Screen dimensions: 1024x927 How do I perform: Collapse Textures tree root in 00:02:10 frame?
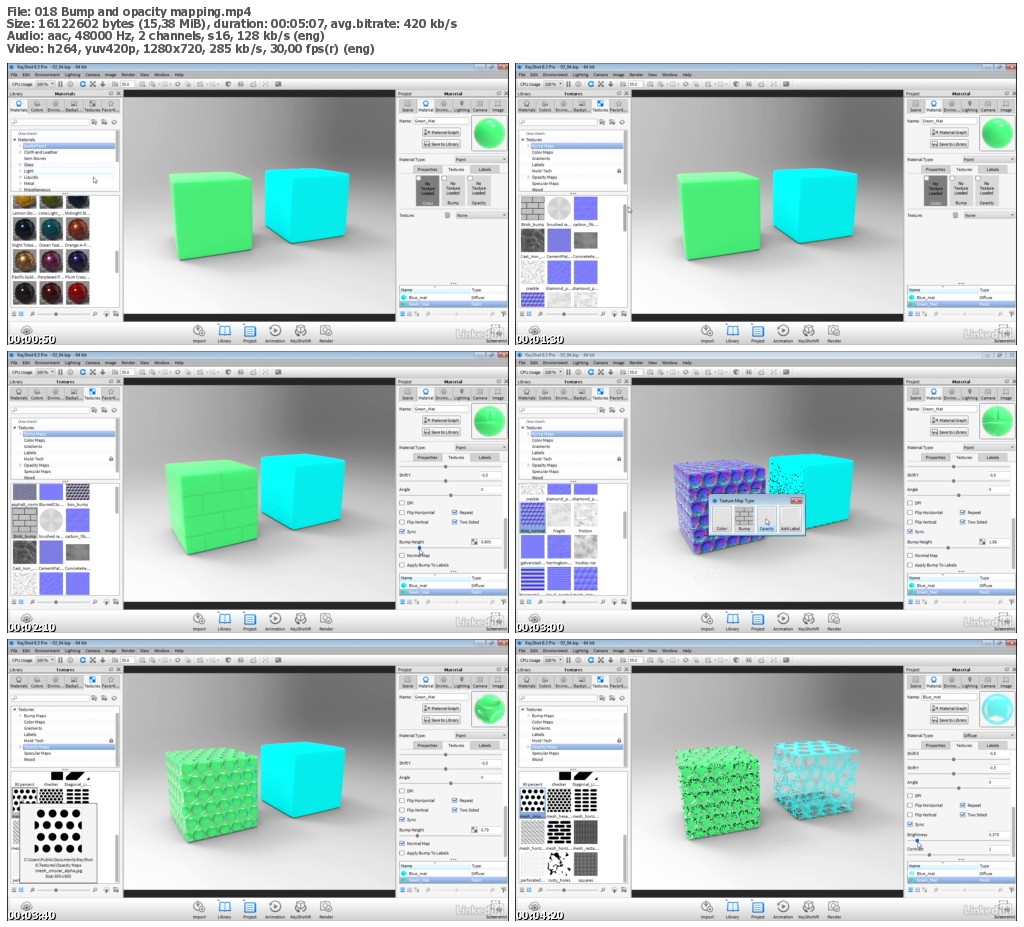click(x=15, y=428)
